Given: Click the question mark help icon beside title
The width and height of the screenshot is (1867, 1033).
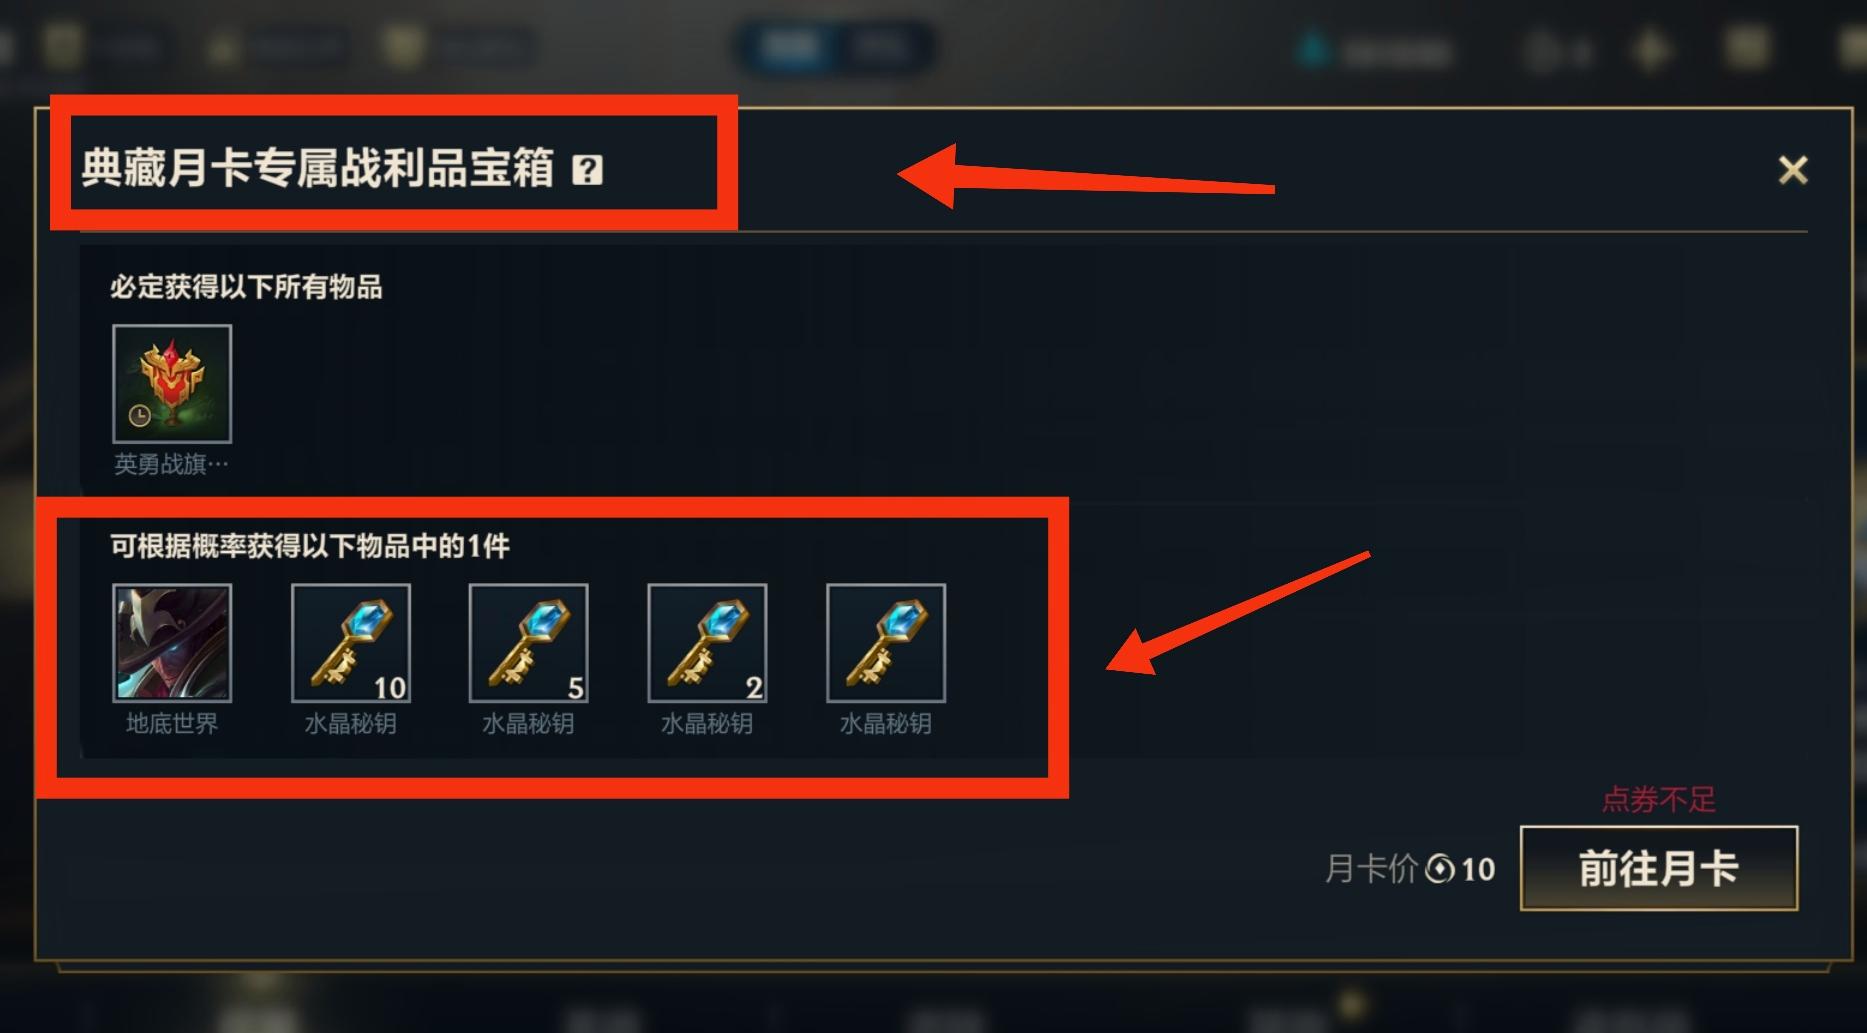Looking at the screenshot, I should pyautogui.click(x=587, y=170).
